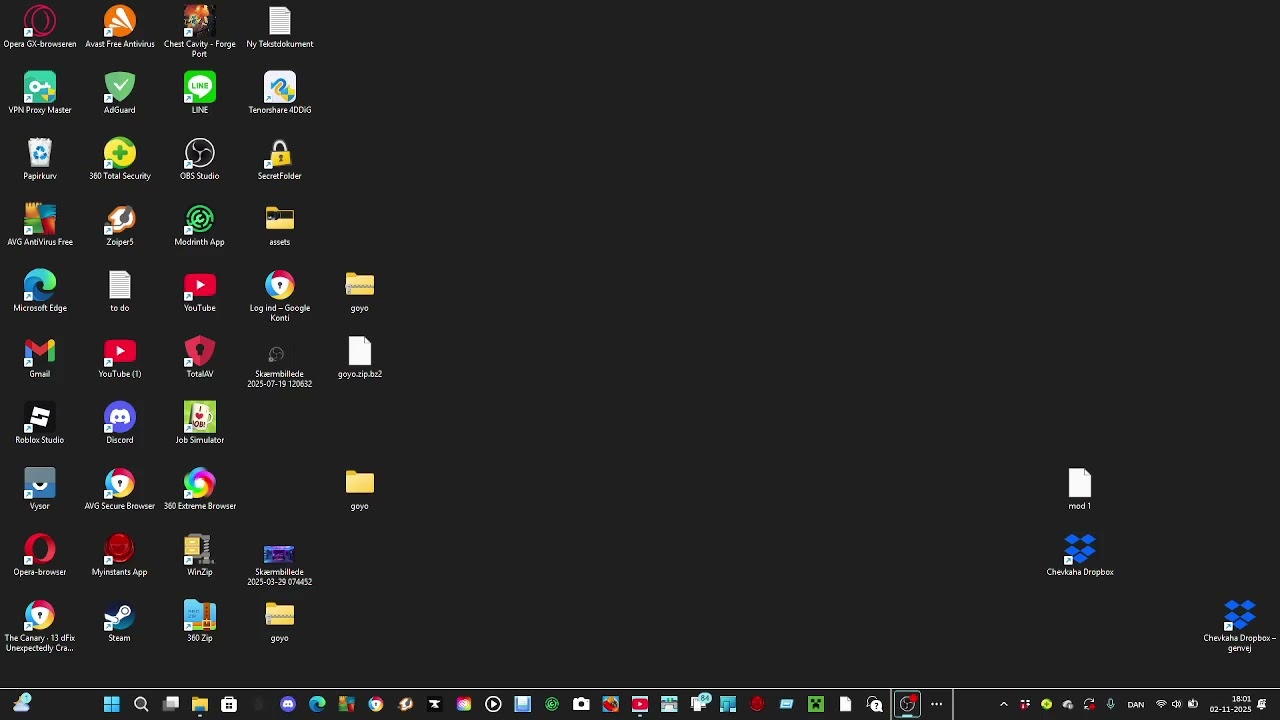
Task: Select the Microsoft Edge desktop shortcut
Action: click(40, 291)
